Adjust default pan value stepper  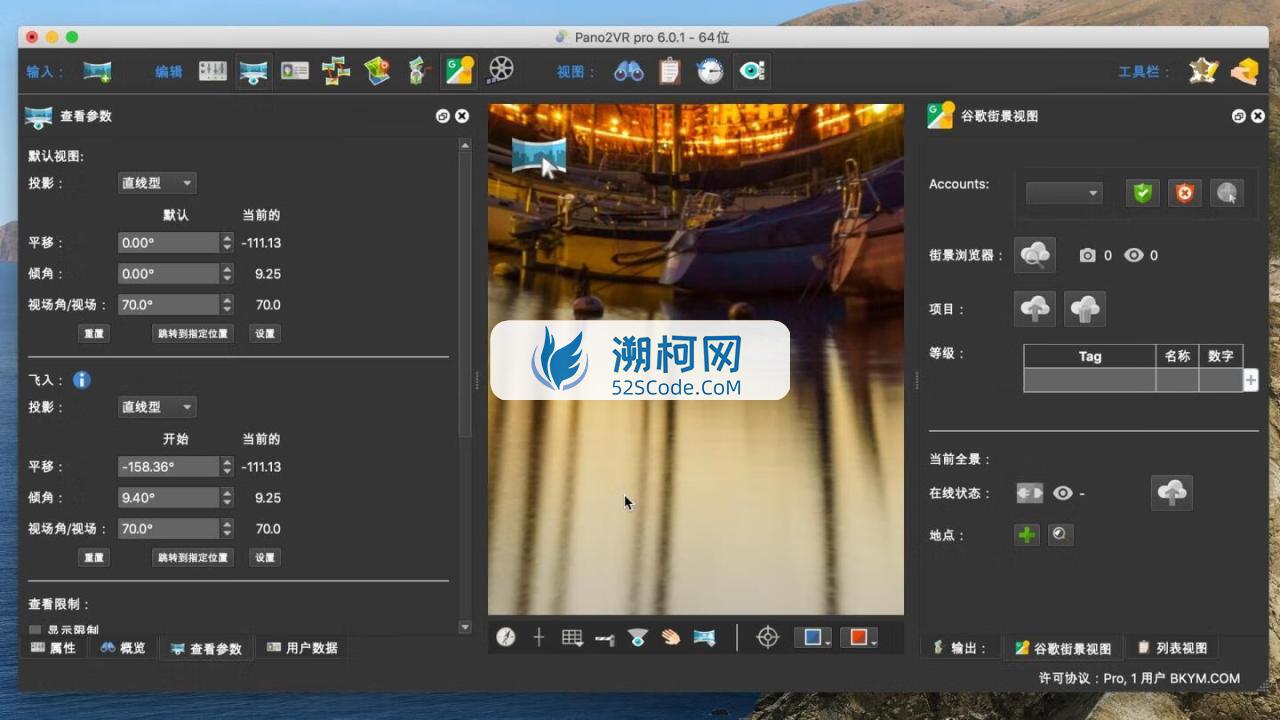[x=227, y=243]
